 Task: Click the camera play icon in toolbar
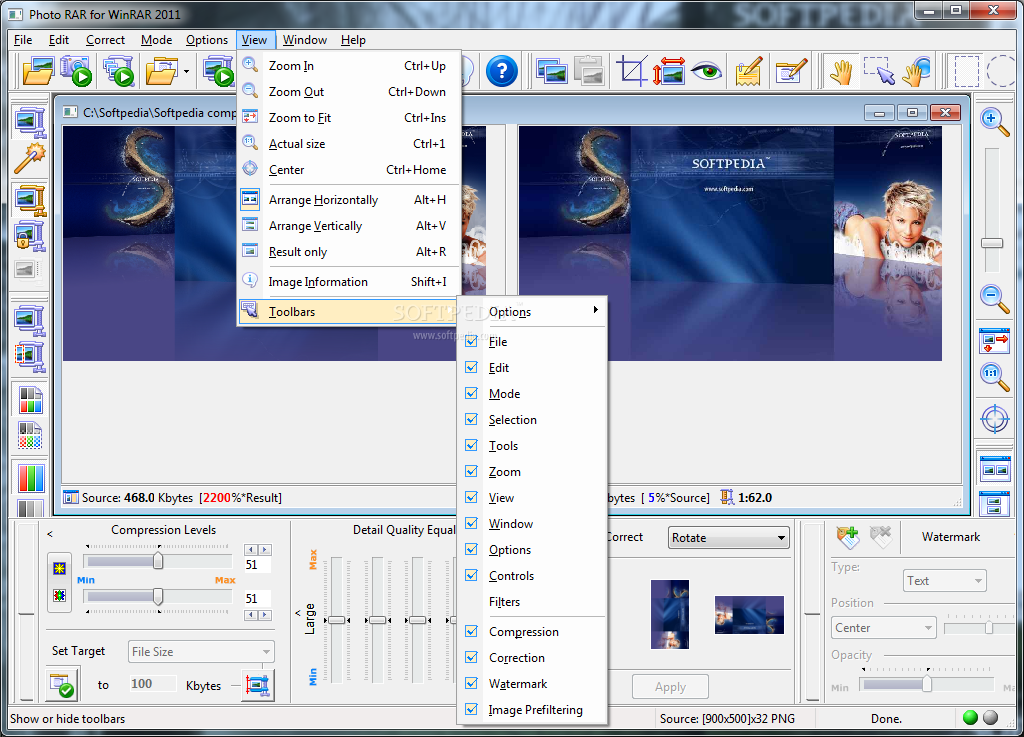pos(76,71)
